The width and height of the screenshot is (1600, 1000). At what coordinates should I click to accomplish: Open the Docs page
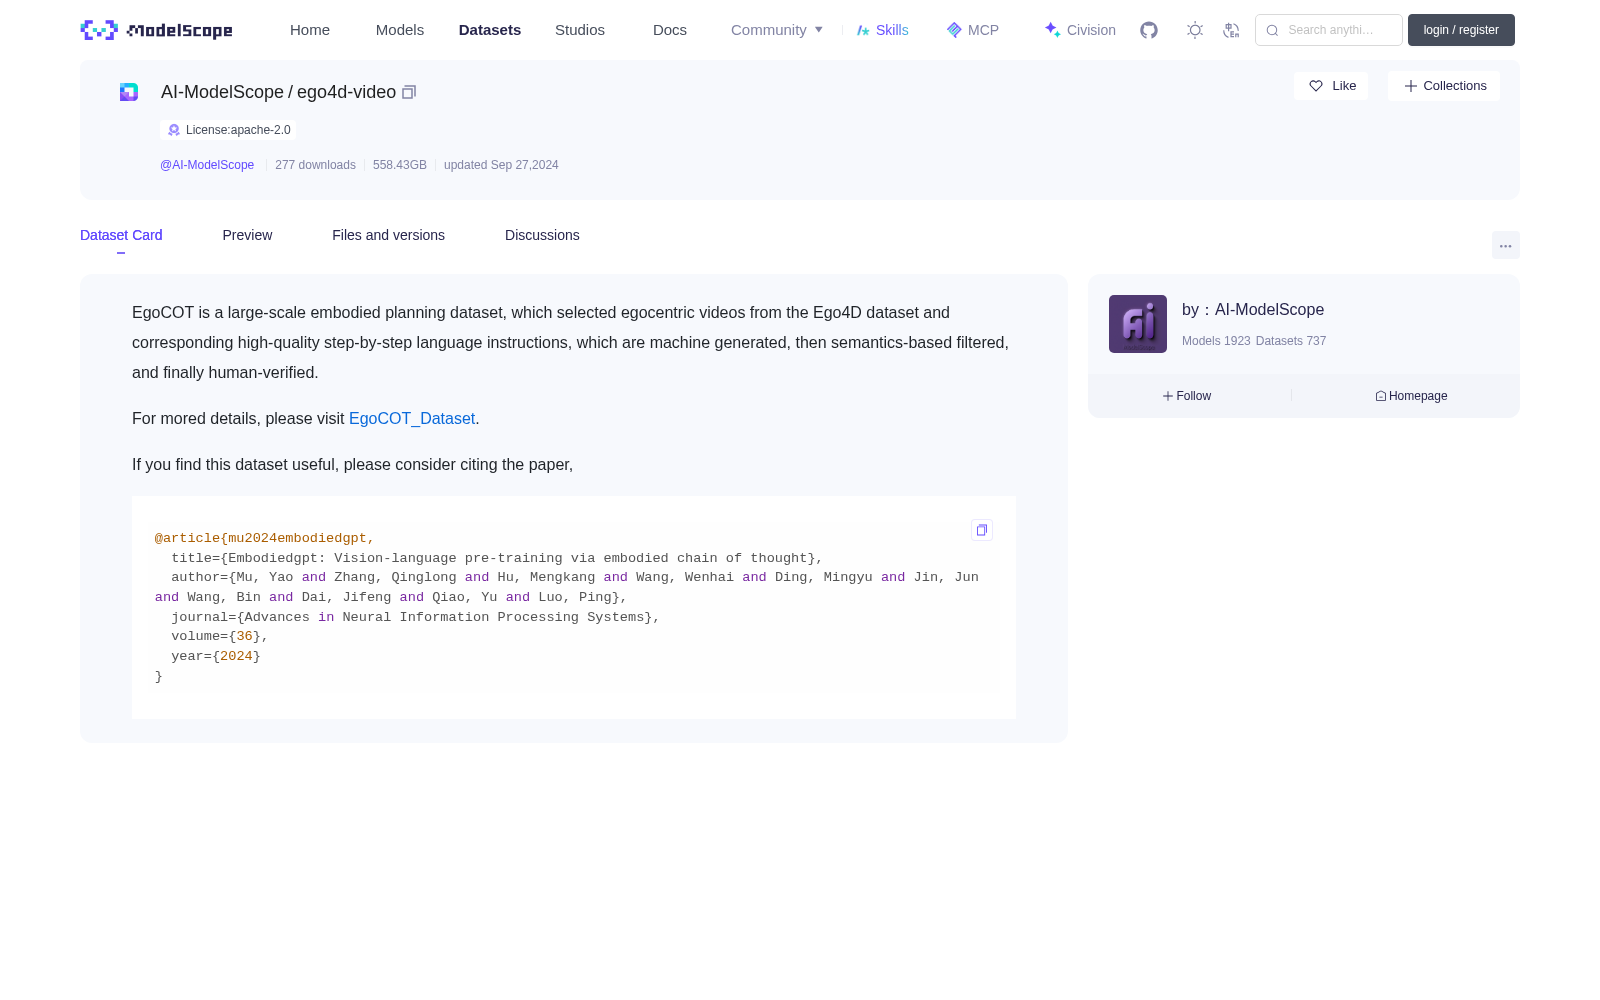click(x=670, y=30)
